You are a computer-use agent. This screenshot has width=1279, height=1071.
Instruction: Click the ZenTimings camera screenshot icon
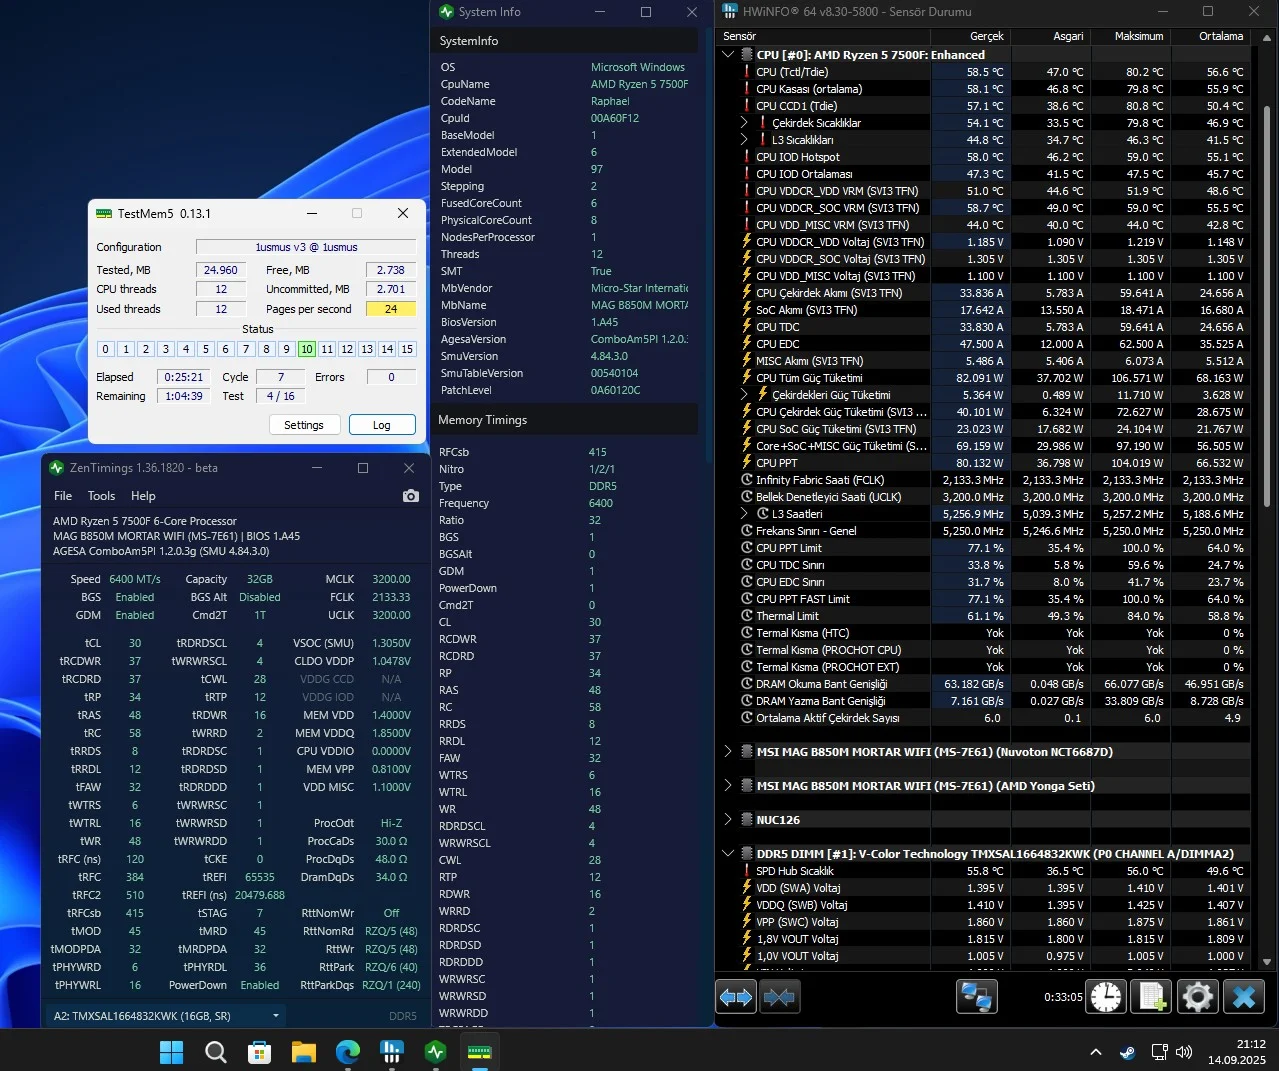click(410, 496)
